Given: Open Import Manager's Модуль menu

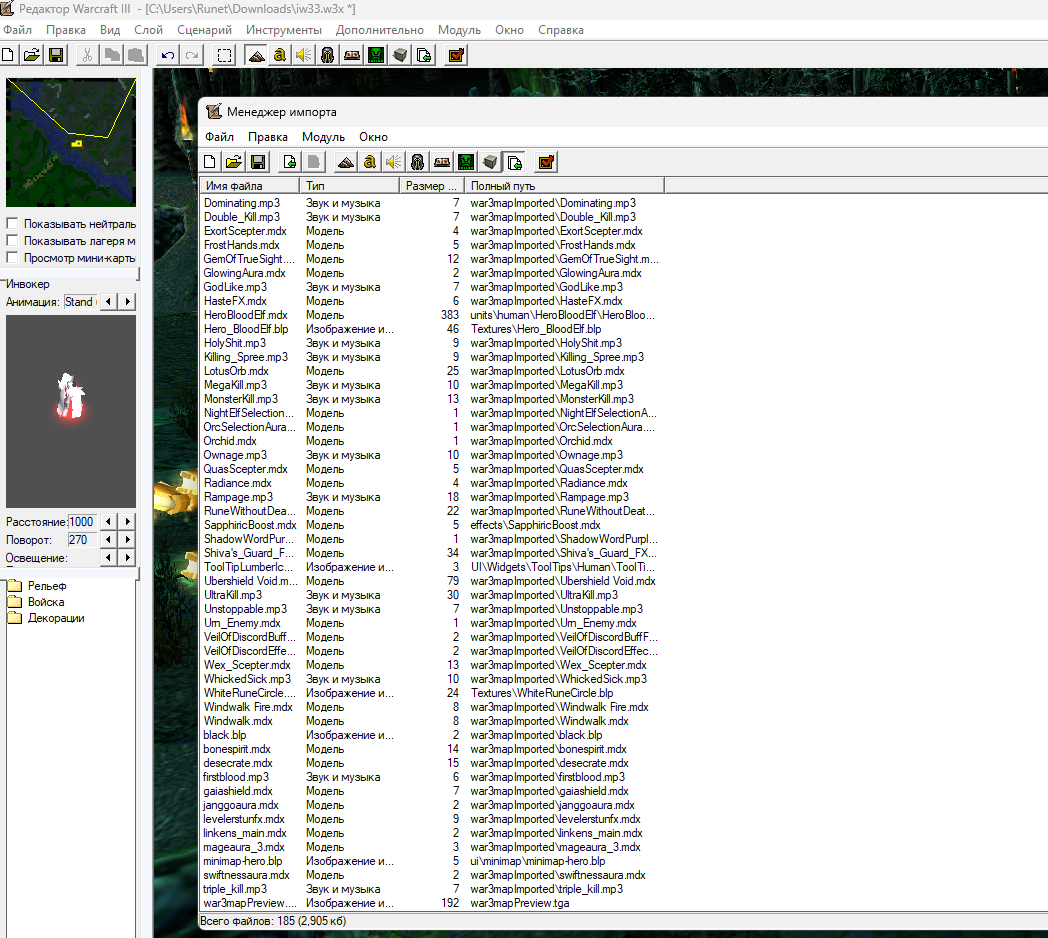Looking at the screenshot, I should [x=323, y=136].
